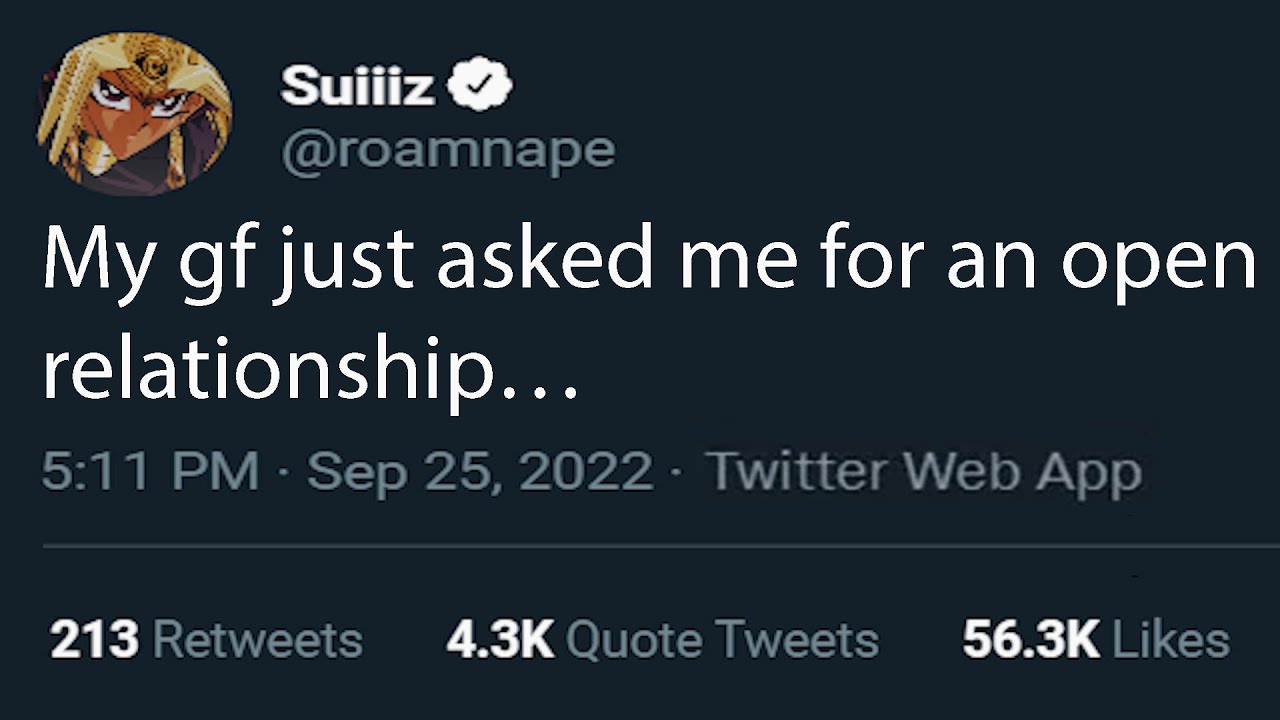Viewport: 1280px width, 720px height.
Task: Click the 56.3K like count number
Action: click(1031, 640)
